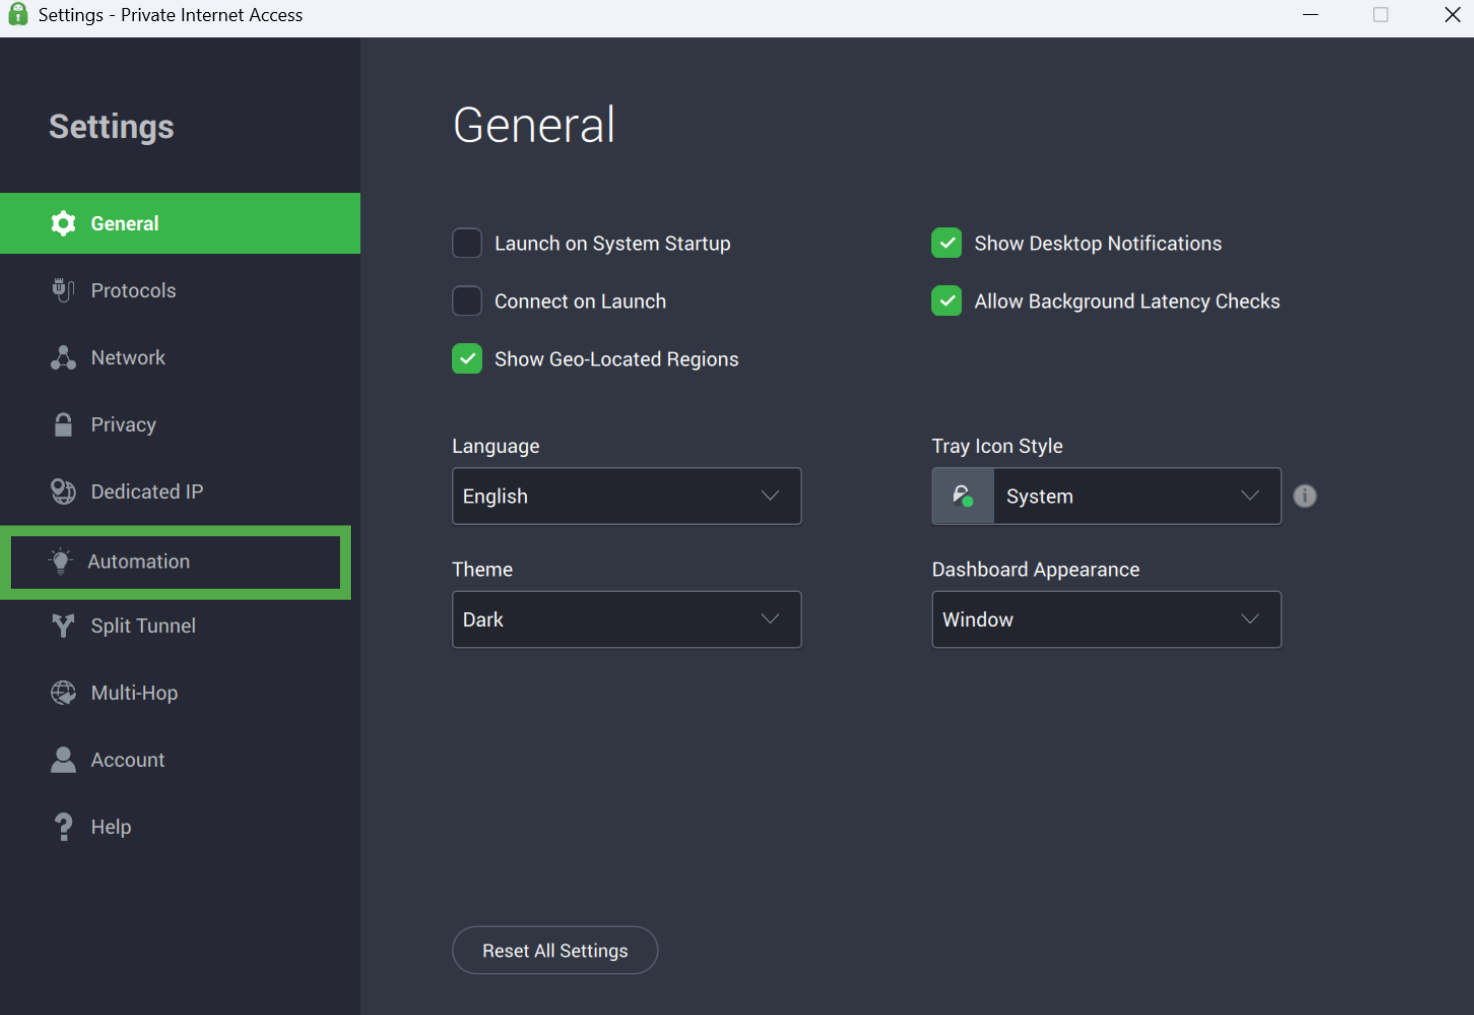Viewport: 1474px width, 1015px height.
Task: Click the PIA lock icon in title bar
Action: (x=18, y=14)
